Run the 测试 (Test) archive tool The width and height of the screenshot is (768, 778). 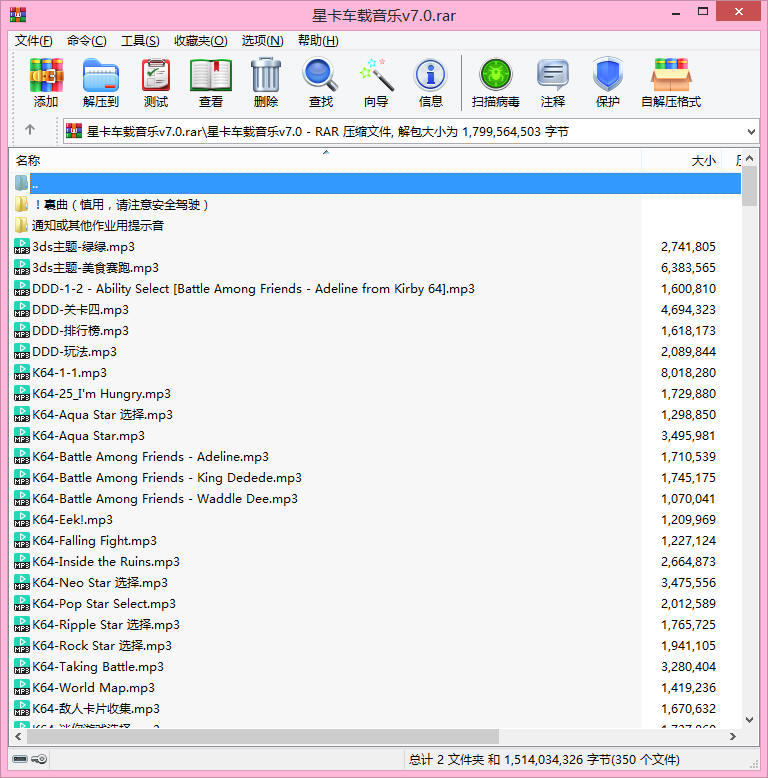pos(156,82)
